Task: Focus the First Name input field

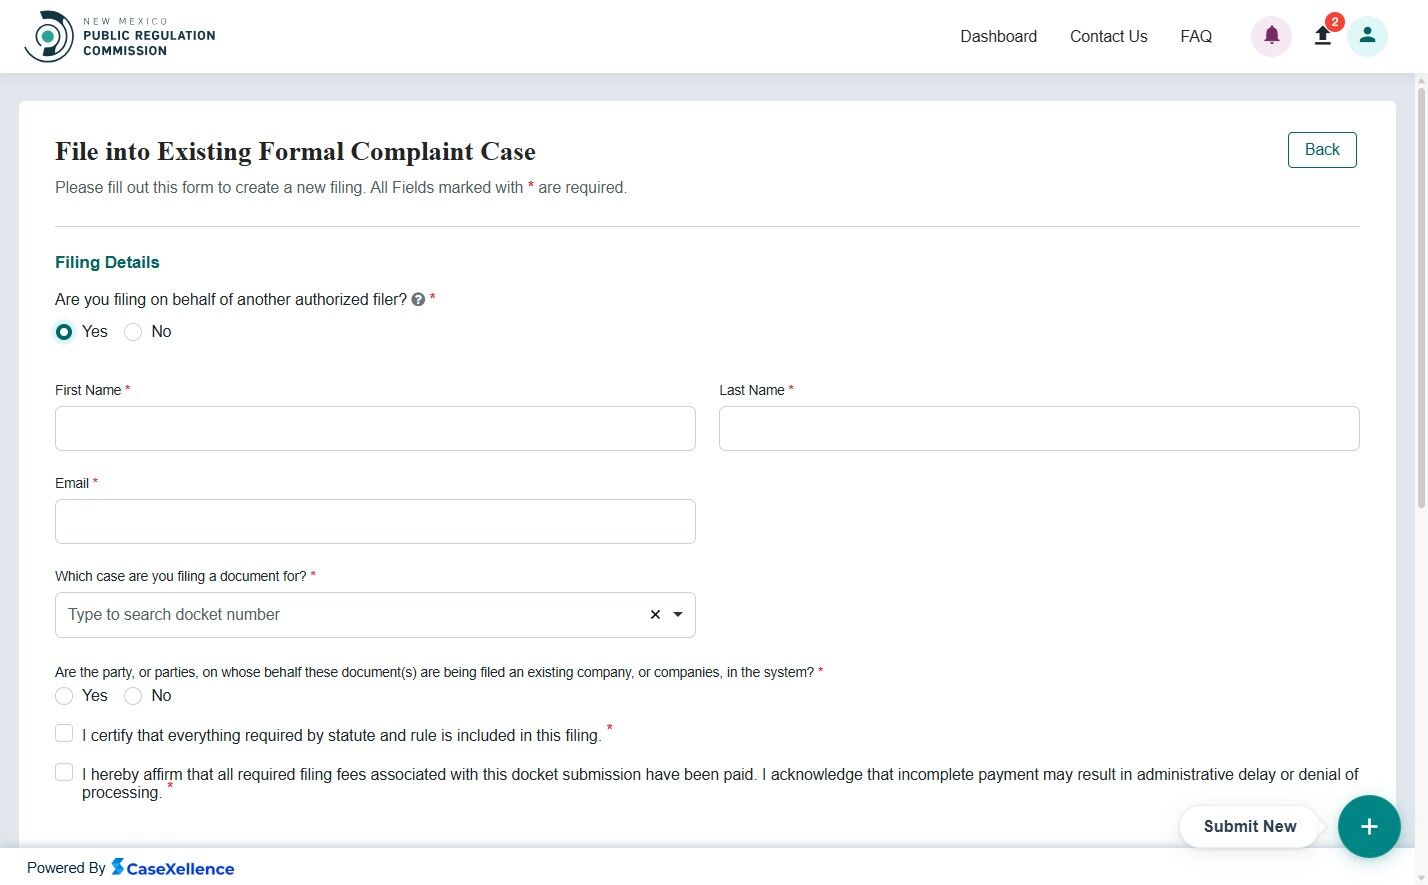Action: click(x=375, y=428)
